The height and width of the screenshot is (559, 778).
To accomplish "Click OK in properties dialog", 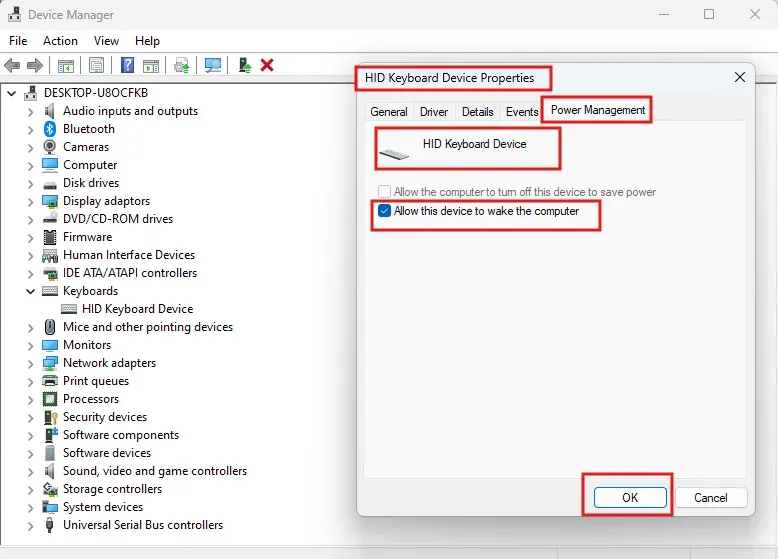I will pyautogui.click(x=630, y=497).
